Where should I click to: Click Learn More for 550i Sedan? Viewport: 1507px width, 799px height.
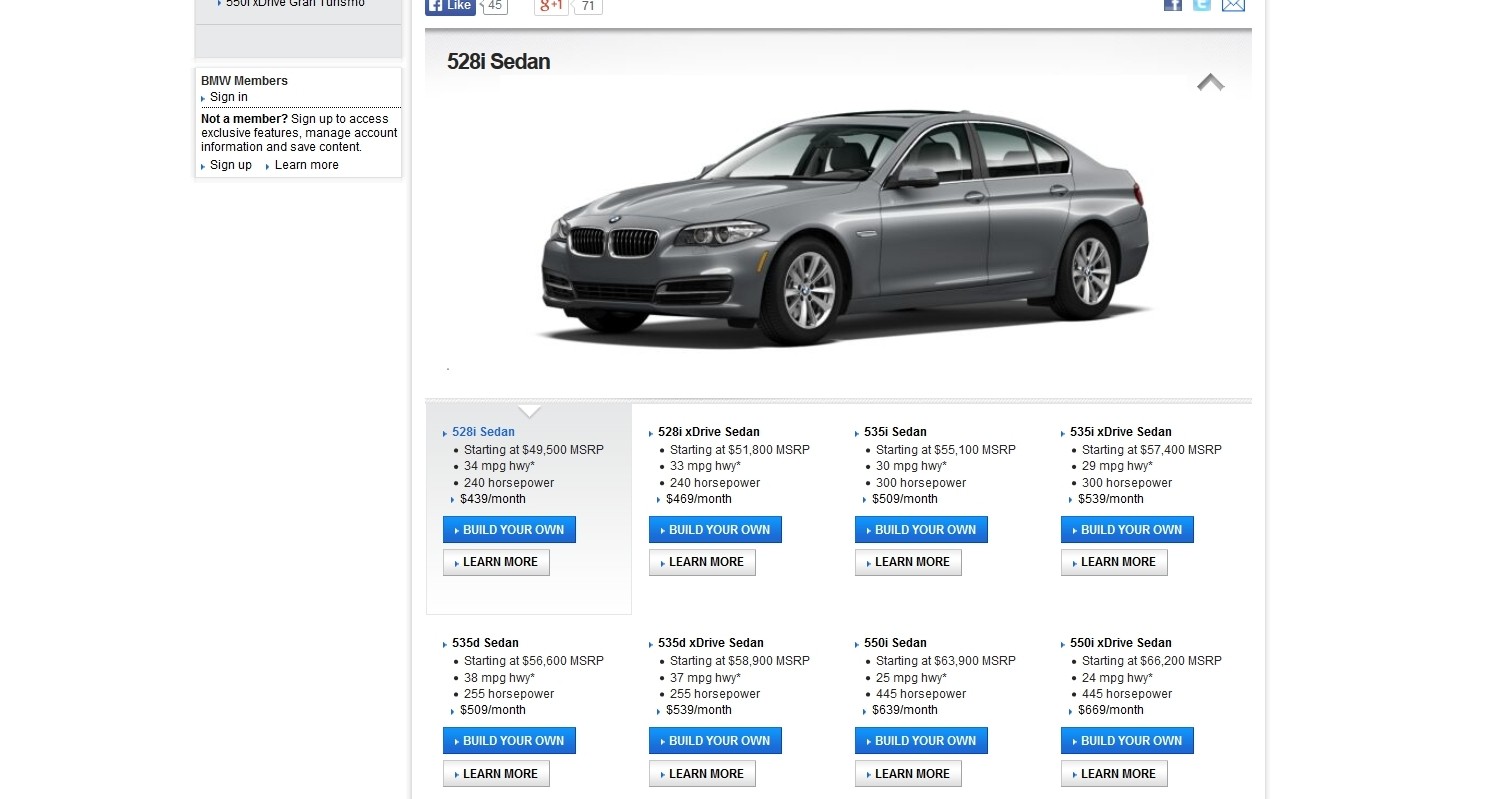[908, 774]
